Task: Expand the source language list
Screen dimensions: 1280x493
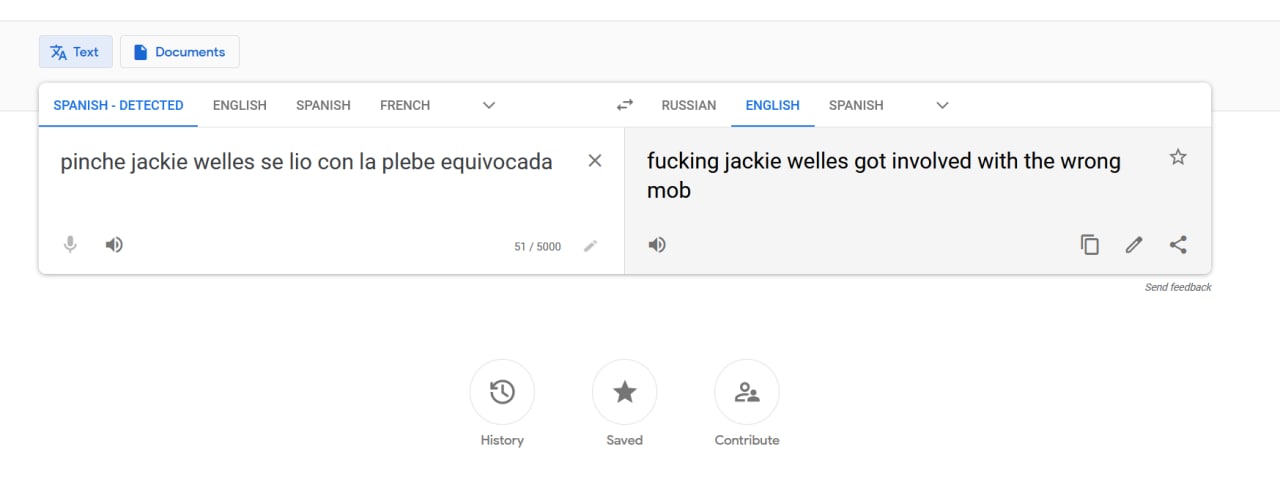Action: [x=489, y=105]
